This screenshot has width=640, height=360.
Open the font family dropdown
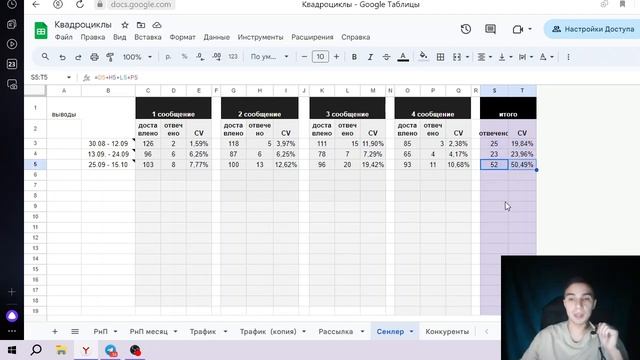[x=269, y=57]
